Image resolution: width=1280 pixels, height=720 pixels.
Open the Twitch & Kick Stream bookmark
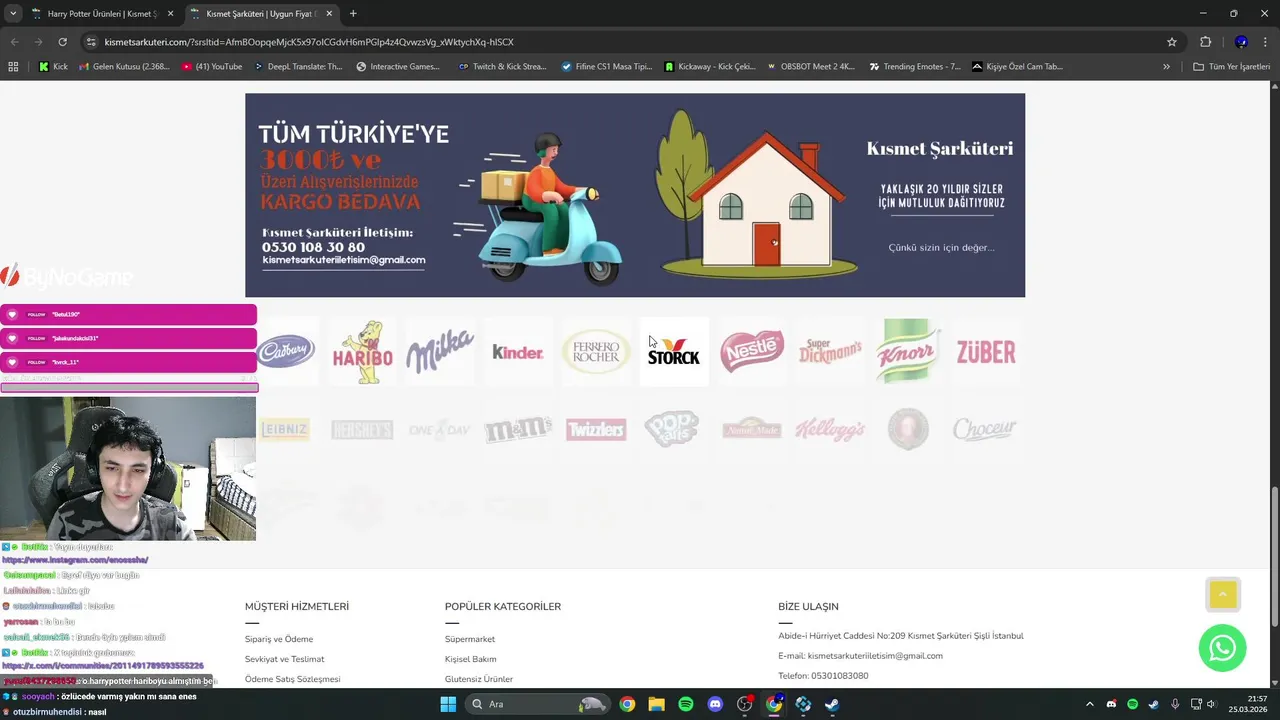click(x=503, y=67)
